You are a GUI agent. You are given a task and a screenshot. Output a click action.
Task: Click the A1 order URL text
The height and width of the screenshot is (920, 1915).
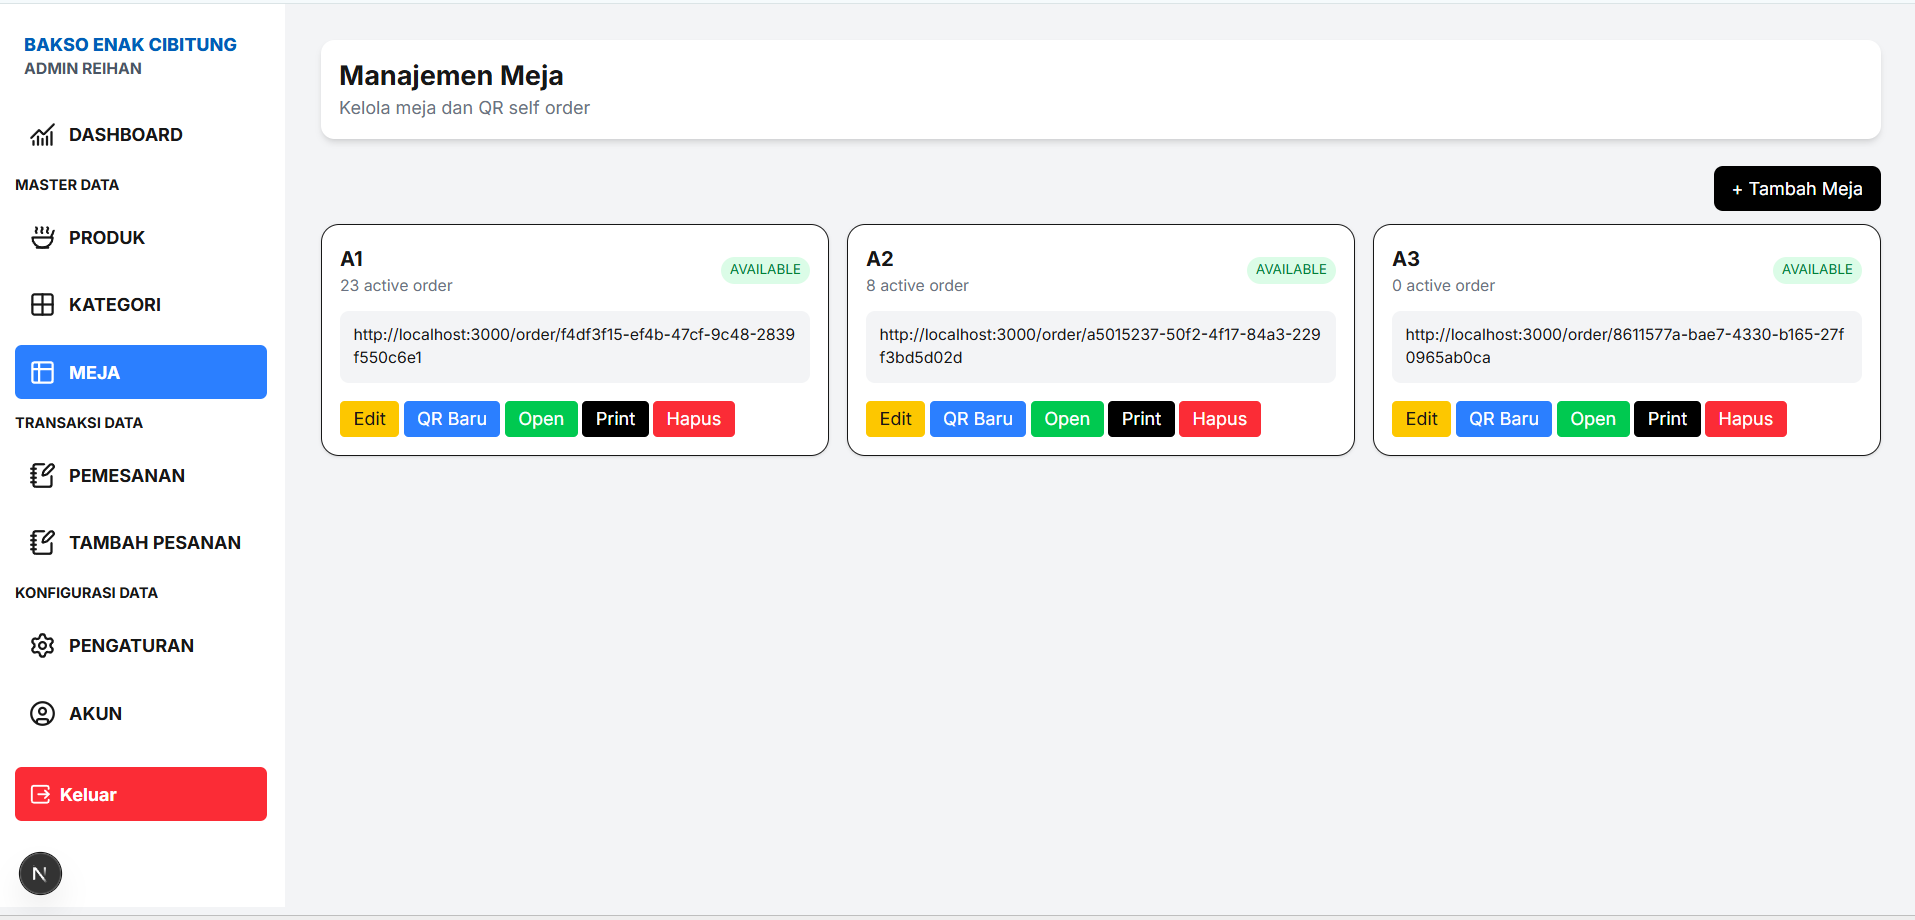[574, 346]
